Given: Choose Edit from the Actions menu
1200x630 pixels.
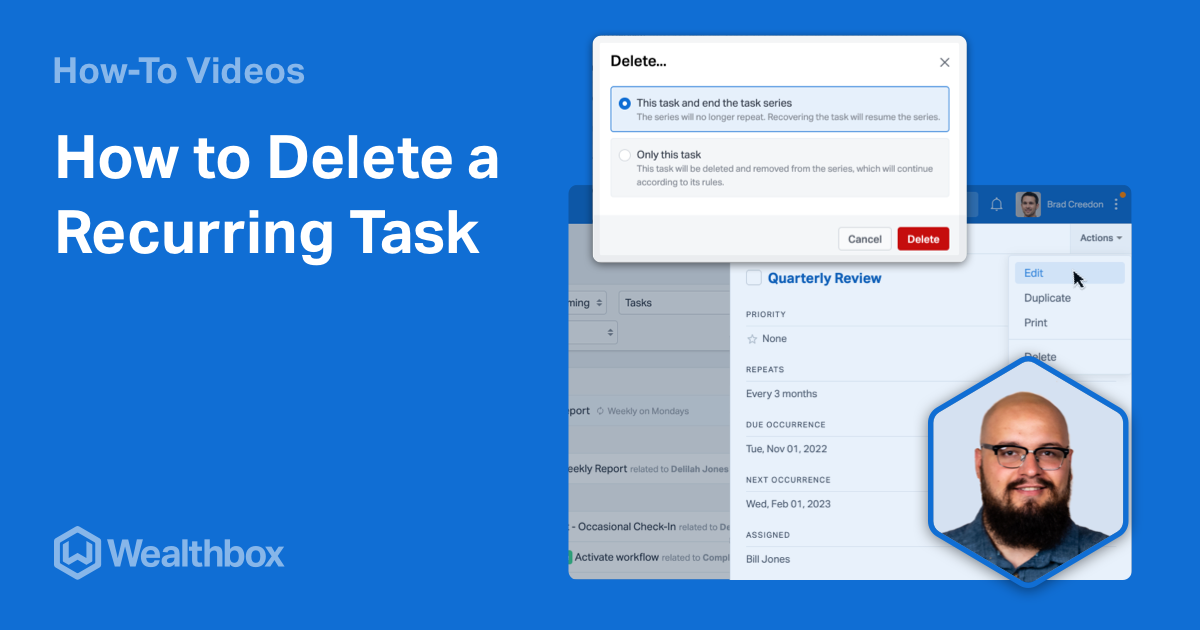Looking at the screenshot, I should [x=1069, y=273].
